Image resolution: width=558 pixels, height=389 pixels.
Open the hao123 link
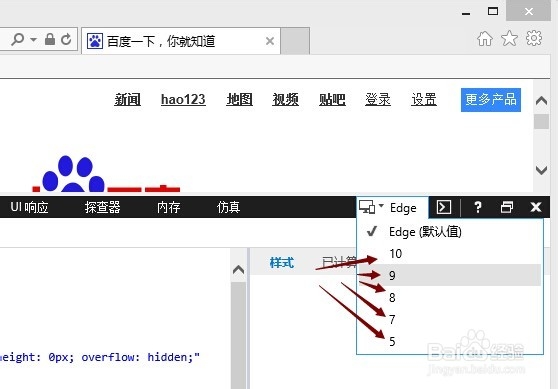(x=183, y=99)
